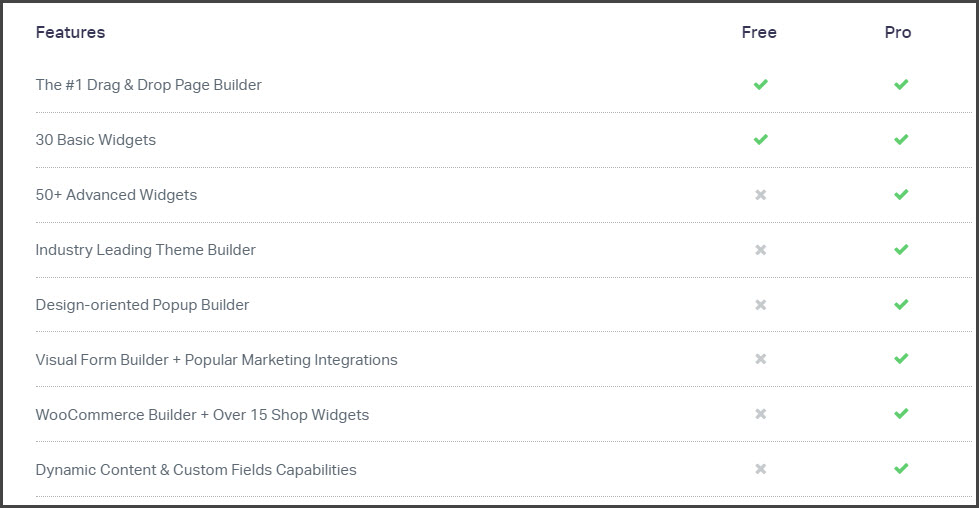Select the Pro column header
This screenshot has width=979, height=508.
pyautogui.click(x=898, y=32)
